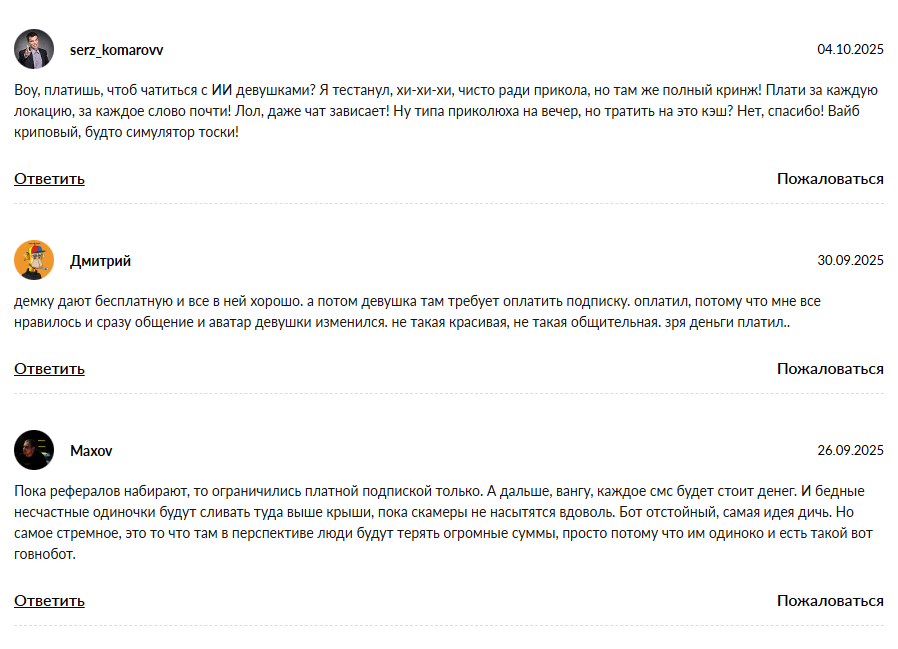
Task: Open the serz_komarovv username profile
Action: pos(116,49)
